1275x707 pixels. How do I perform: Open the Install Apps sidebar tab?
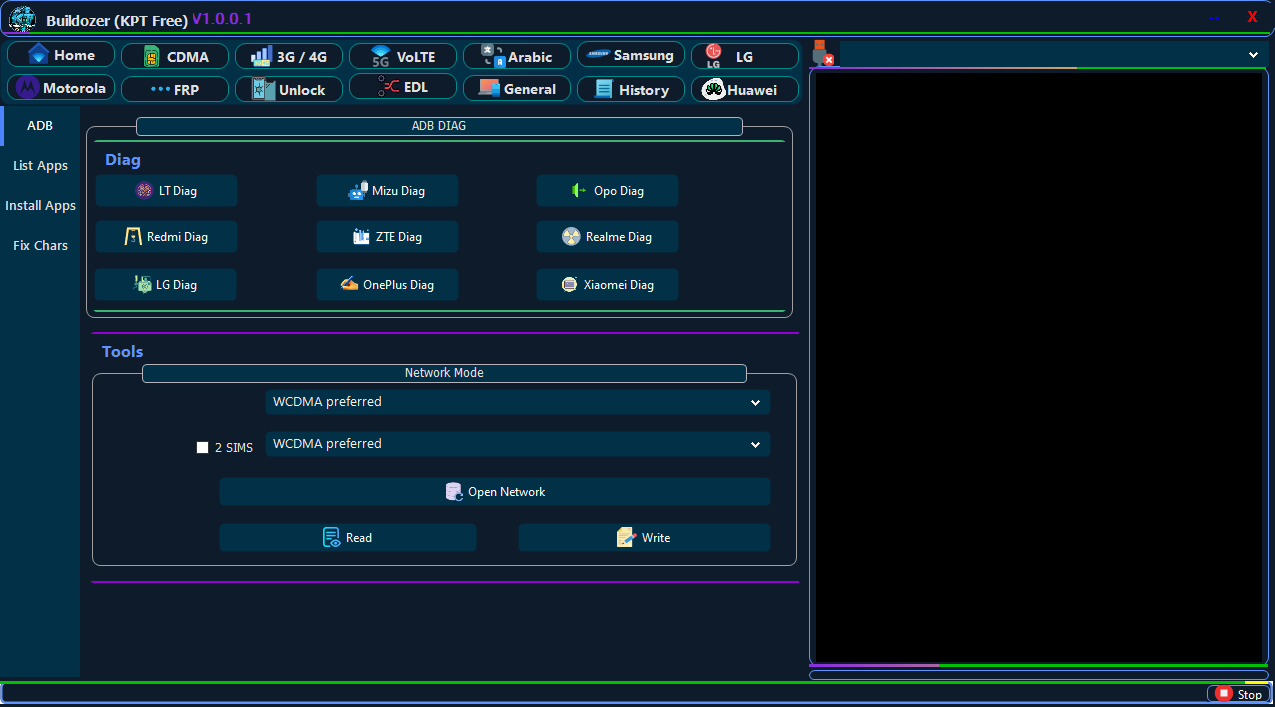(x=40, y=206)
